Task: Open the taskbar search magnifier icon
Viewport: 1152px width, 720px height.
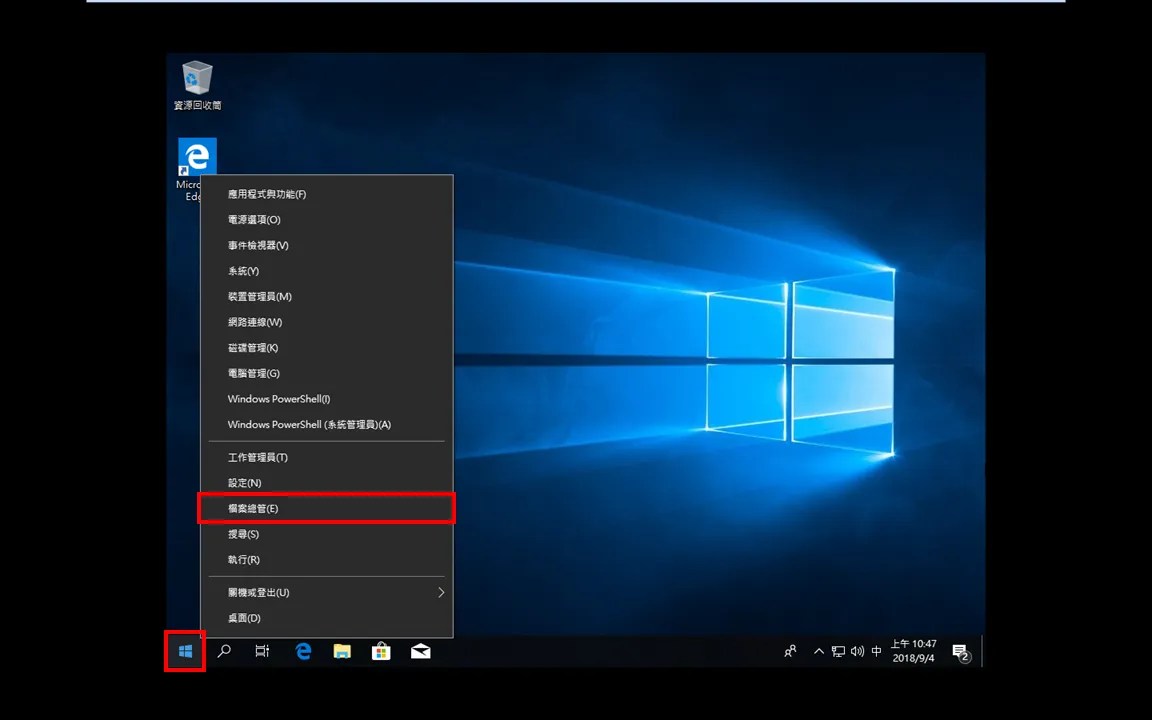Action: point(224,651)
